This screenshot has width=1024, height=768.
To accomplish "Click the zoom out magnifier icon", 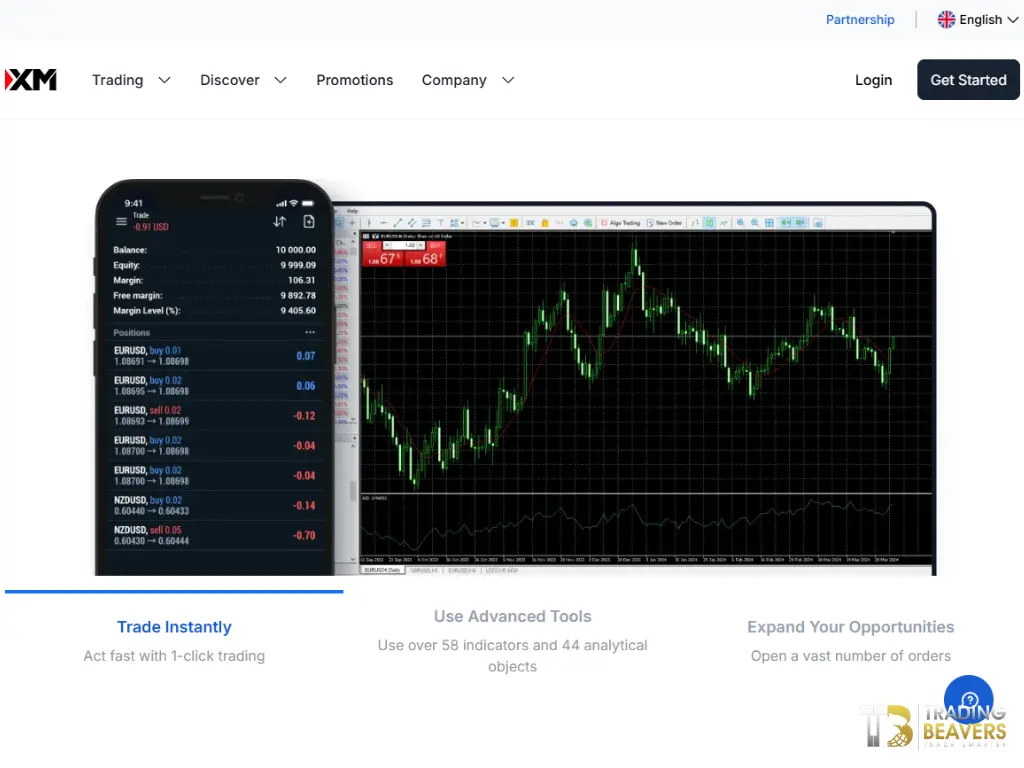I will click(755, 223).
